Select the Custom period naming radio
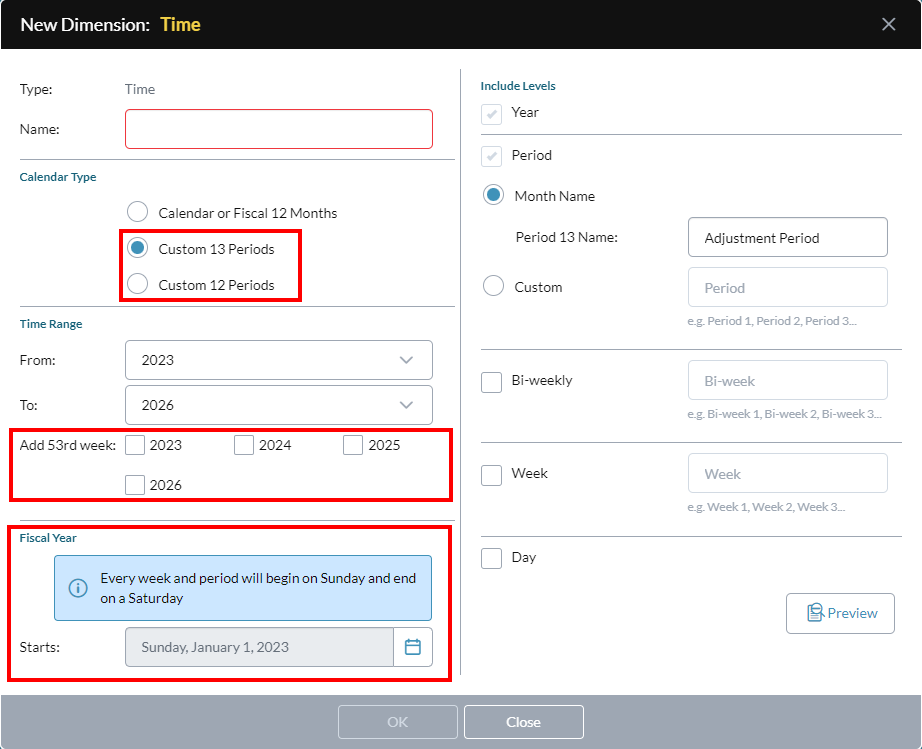 (x=493, y=286)
